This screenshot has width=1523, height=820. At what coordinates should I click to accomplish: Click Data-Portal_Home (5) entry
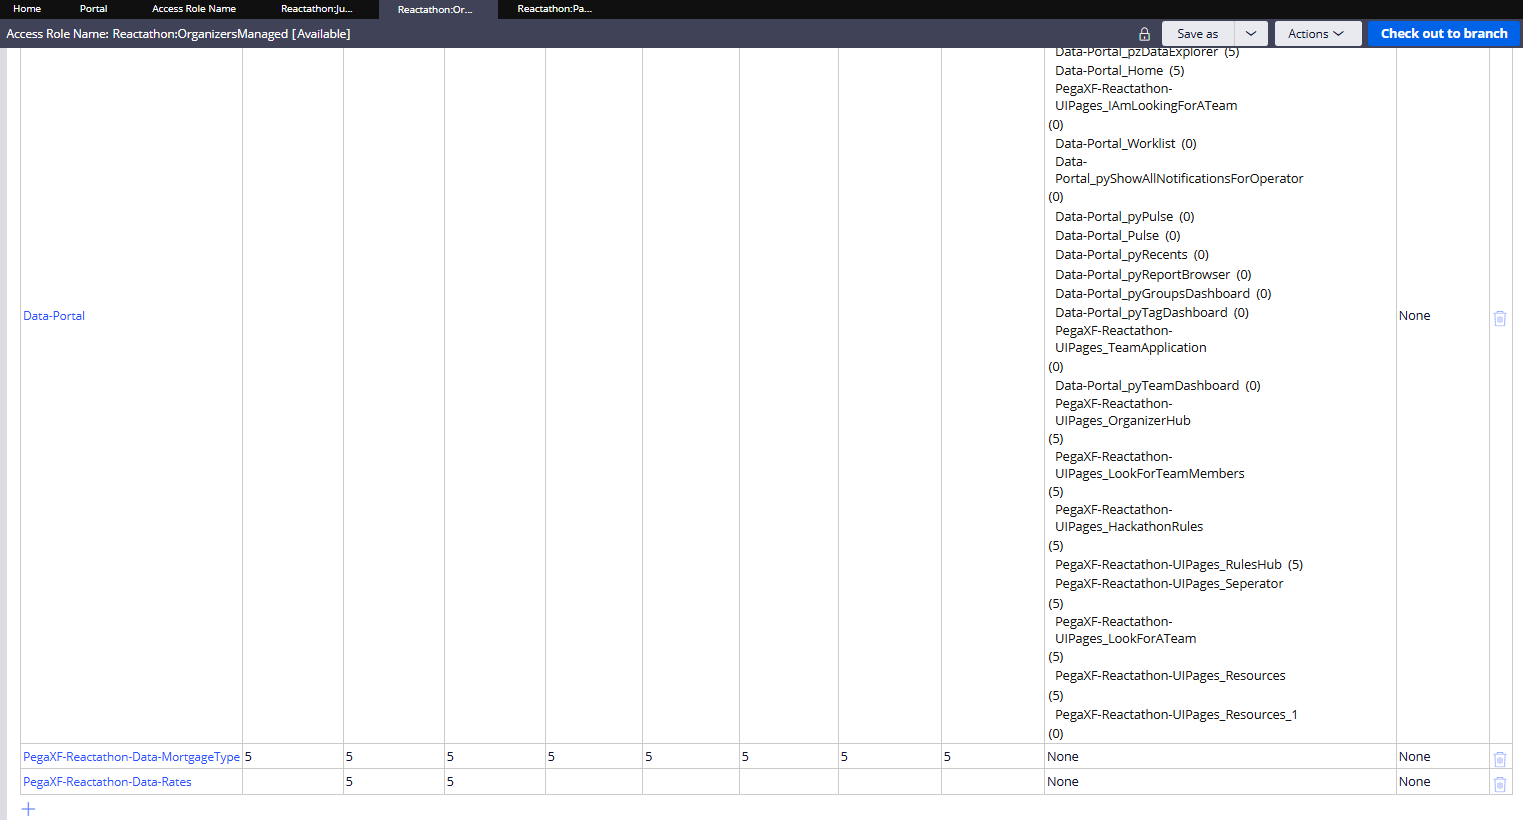coord(1119,71)
